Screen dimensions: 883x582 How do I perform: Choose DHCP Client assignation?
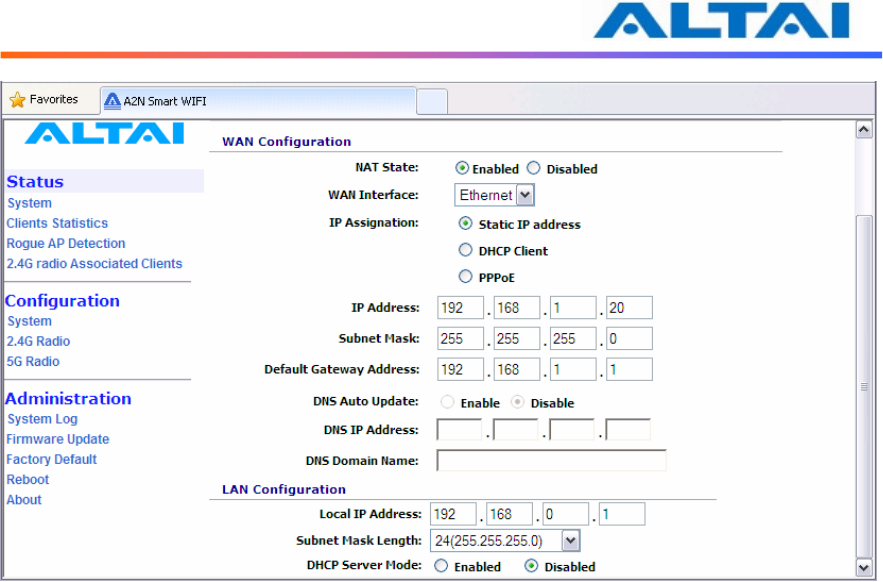[x=465, y=250]
